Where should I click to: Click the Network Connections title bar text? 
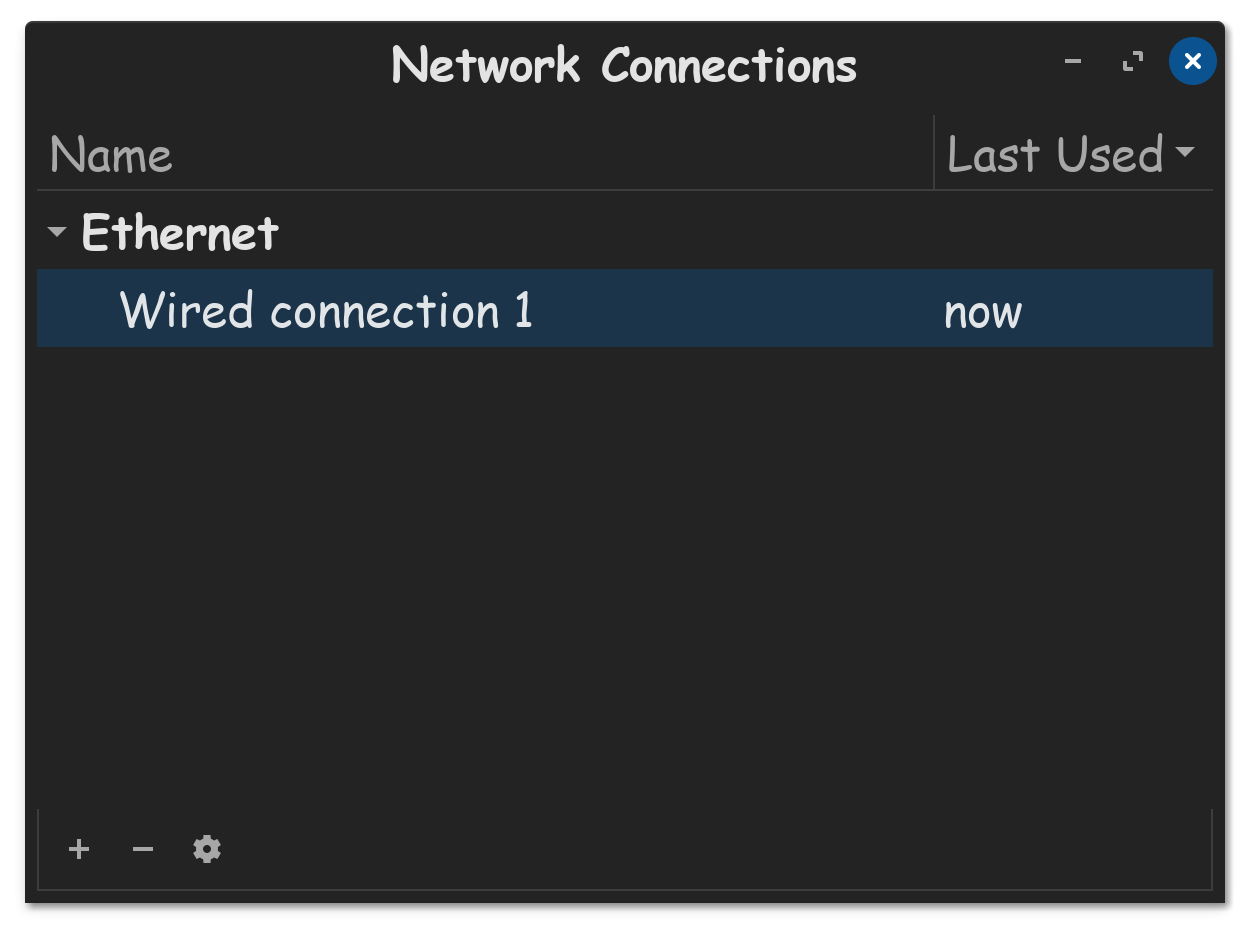(x=624, y=65)
